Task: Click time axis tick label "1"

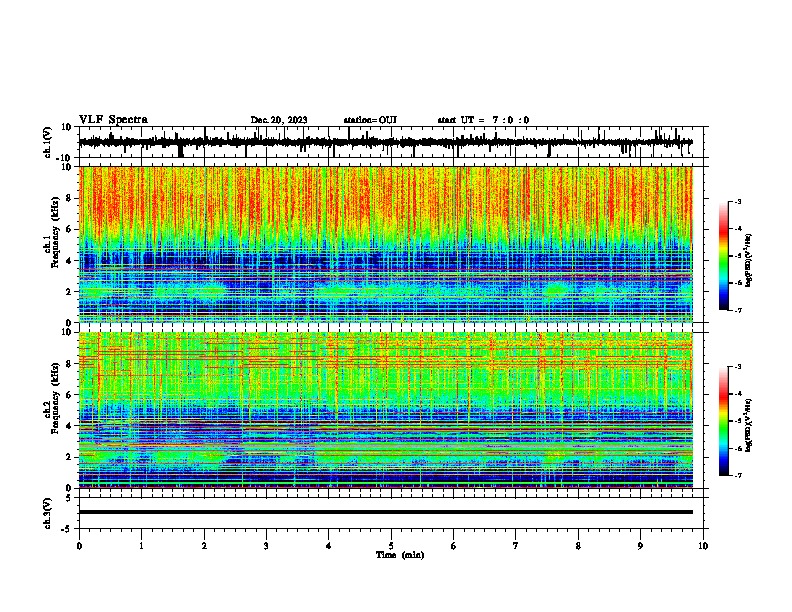Action: tap(141, 546)
